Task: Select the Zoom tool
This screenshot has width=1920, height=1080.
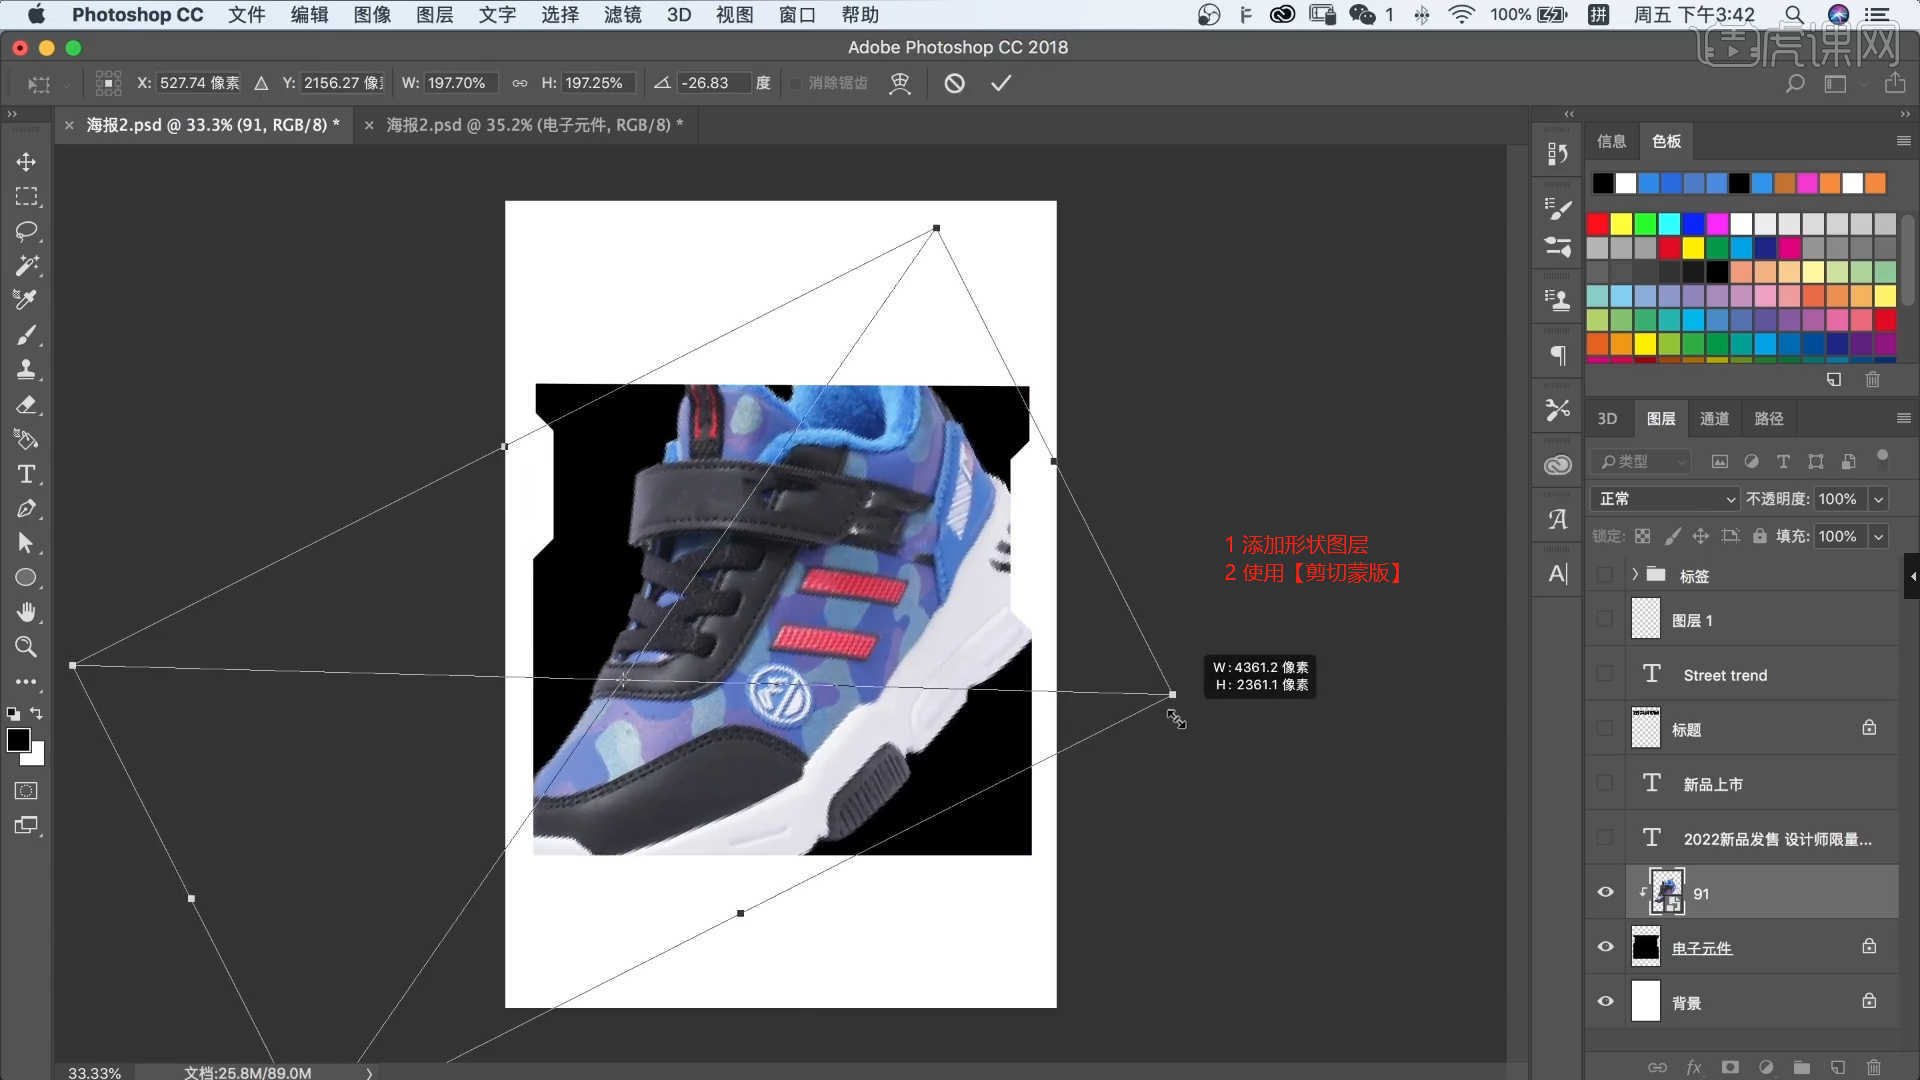Action: tap(26, 647)
